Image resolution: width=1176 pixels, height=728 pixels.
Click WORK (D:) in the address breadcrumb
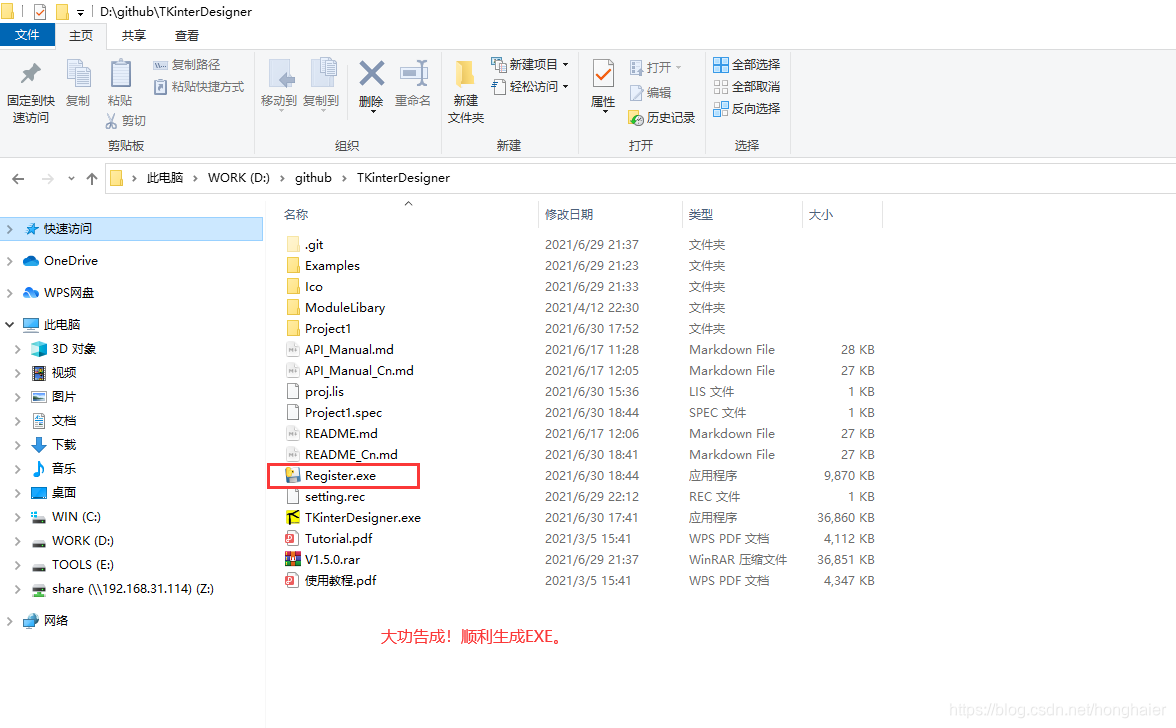point(238,178)
